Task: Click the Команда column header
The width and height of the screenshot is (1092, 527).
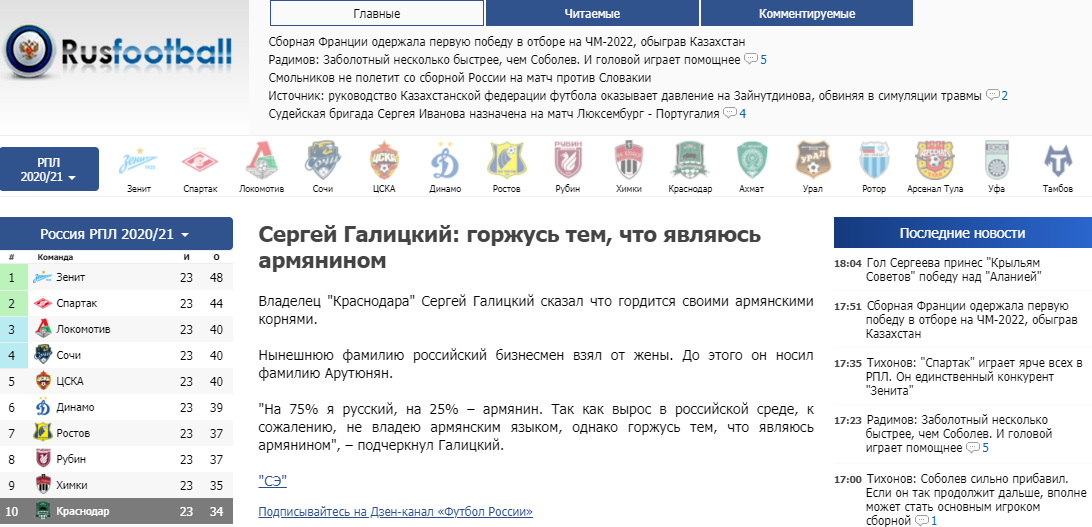Action: [x=55, y=258]
